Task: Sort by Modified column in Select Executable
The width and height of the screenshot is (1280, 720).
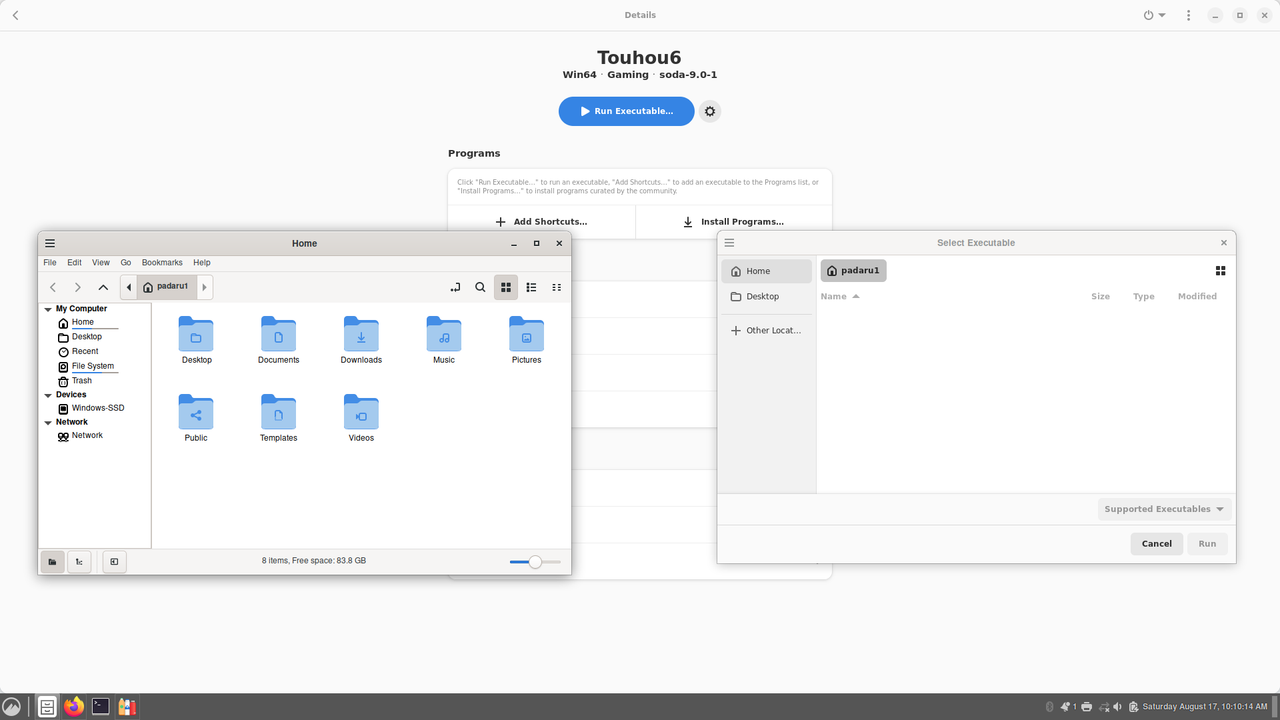Action: (1197, 296)
